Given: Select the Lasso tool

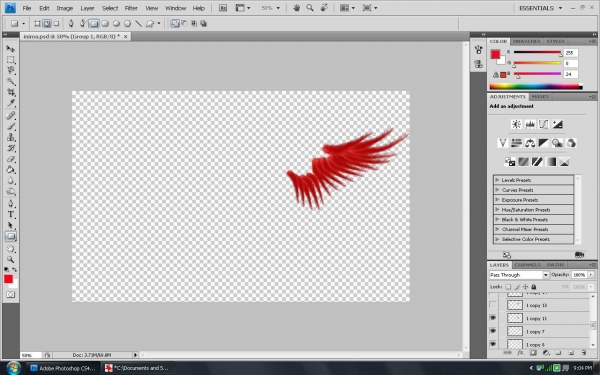Looking at the screenshot, I should 10,70.
